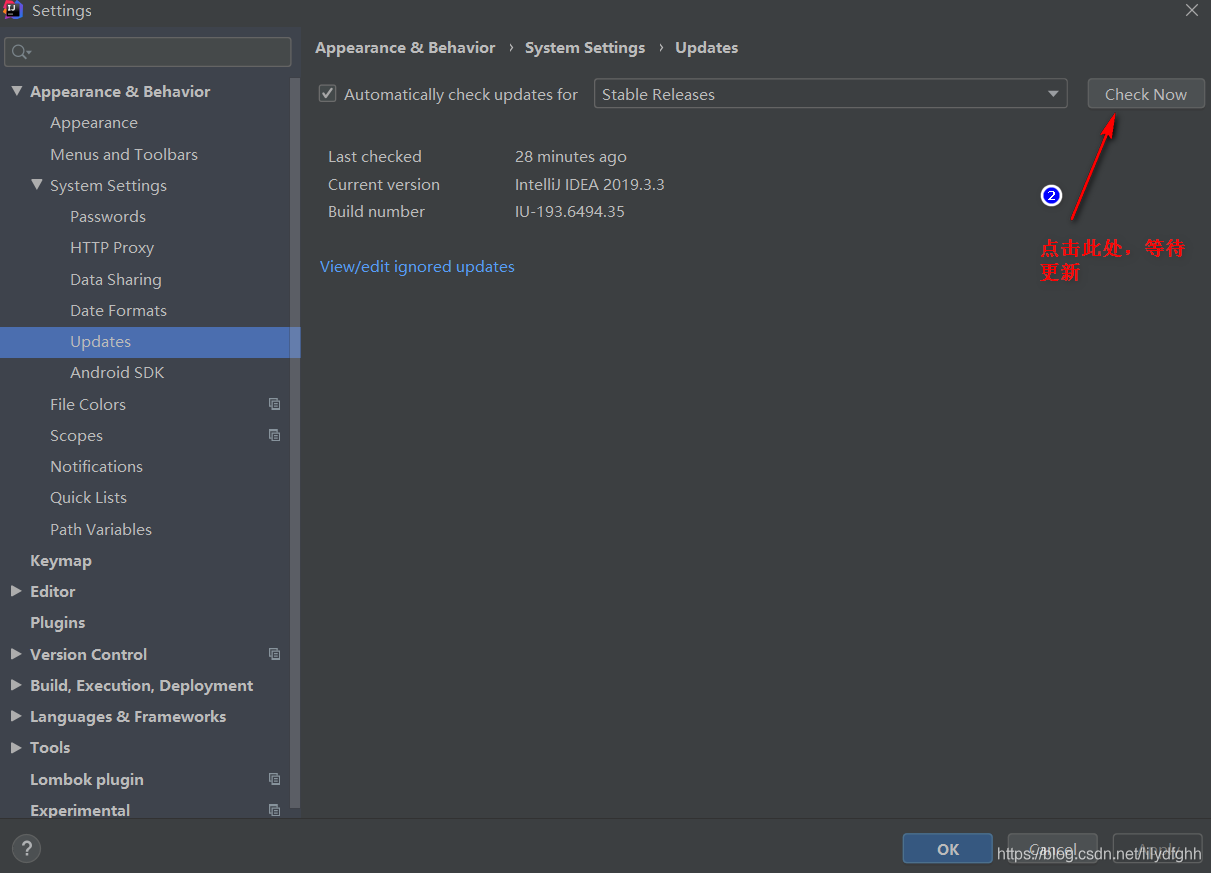Click Appearance & Behavior in breadcrumb
1211x873 pixels.
[405, 47]
